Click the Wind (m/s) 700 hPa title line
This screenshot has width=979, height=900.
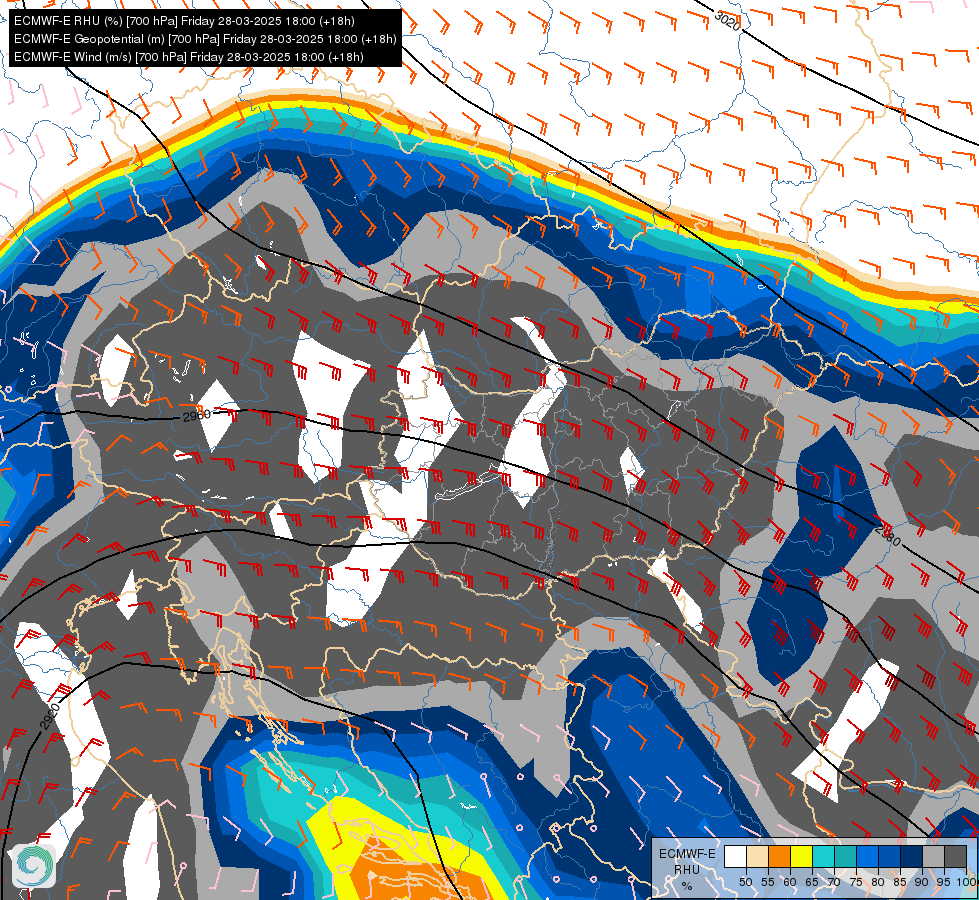click(x=189, y=57)
